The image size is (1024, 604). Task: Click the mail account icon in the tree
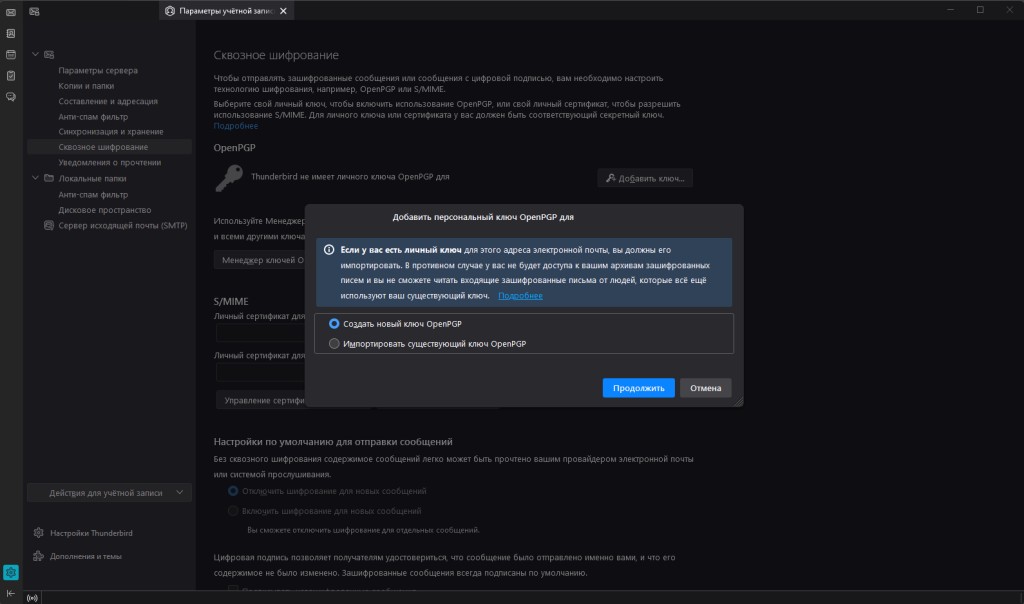(x=49, y=54)
